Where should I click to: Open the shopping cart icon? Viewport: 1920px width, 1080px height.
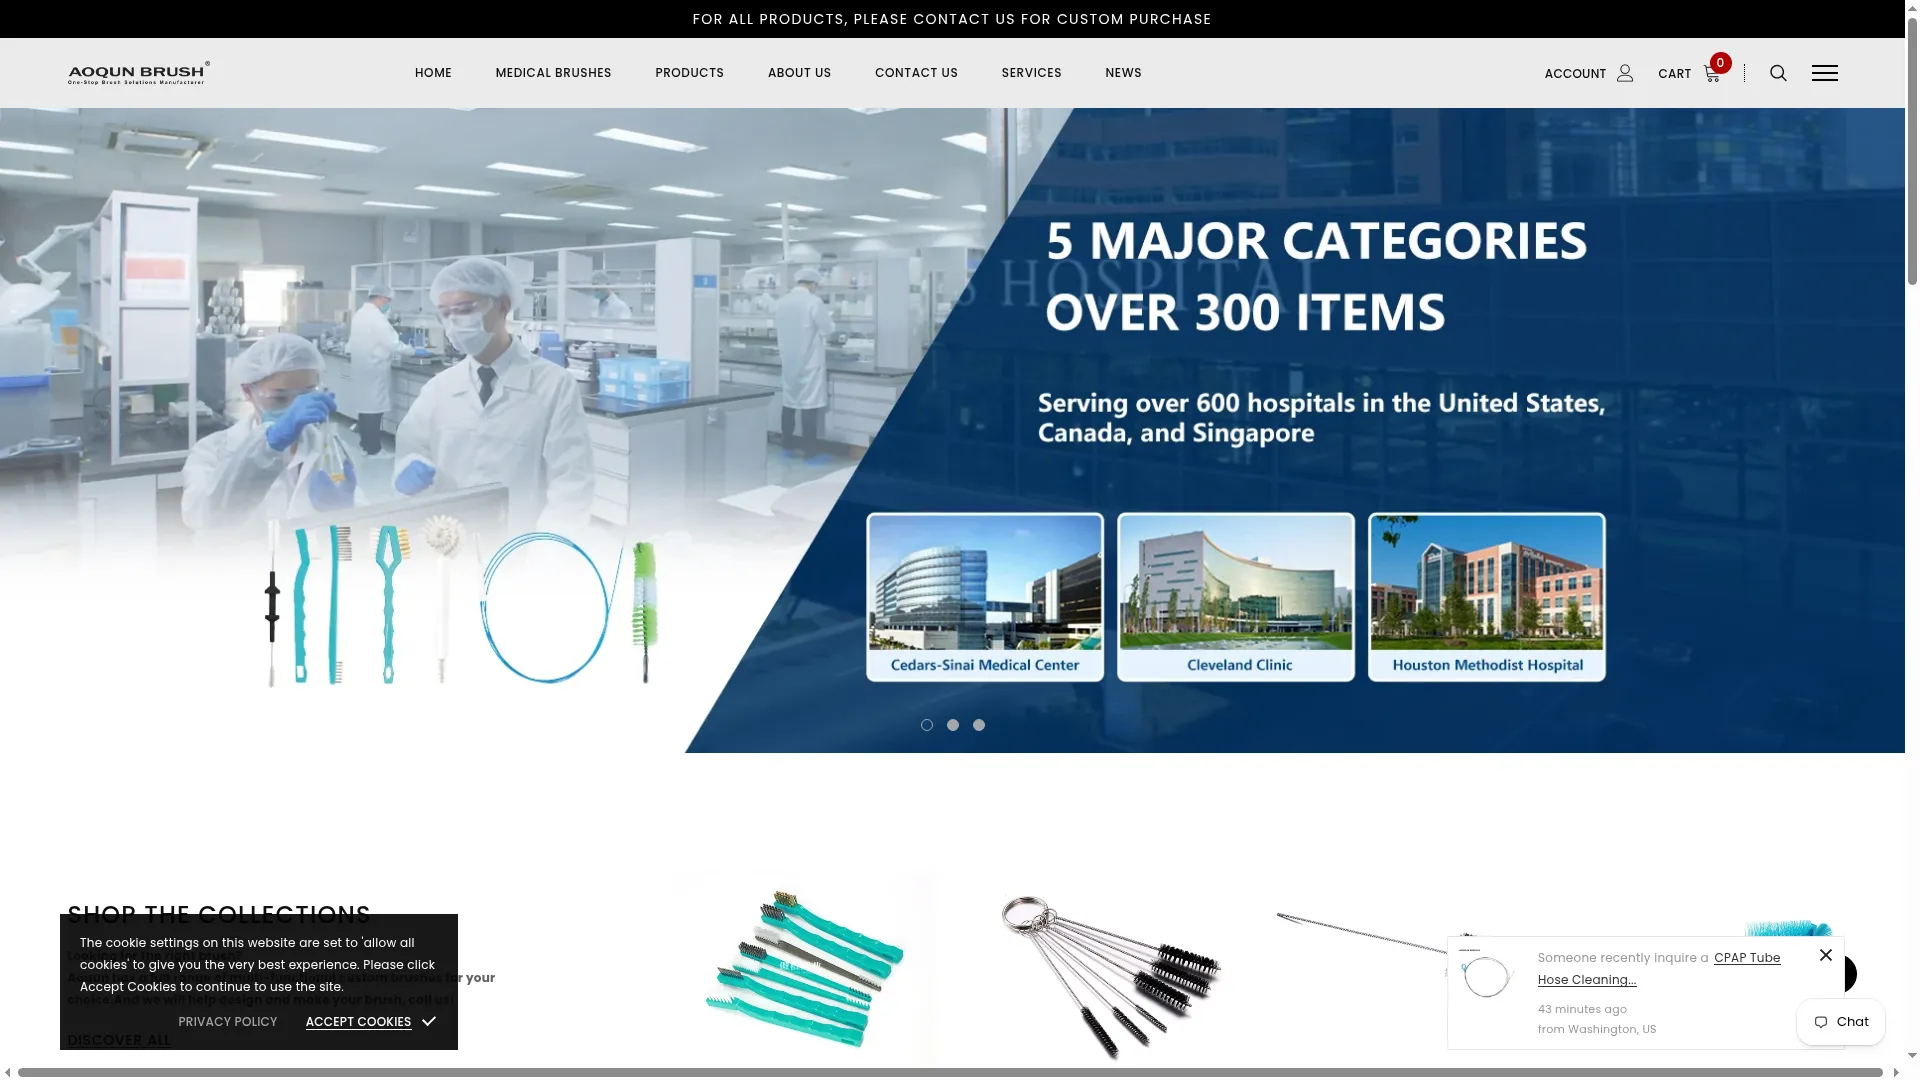tap(1711, 74)
